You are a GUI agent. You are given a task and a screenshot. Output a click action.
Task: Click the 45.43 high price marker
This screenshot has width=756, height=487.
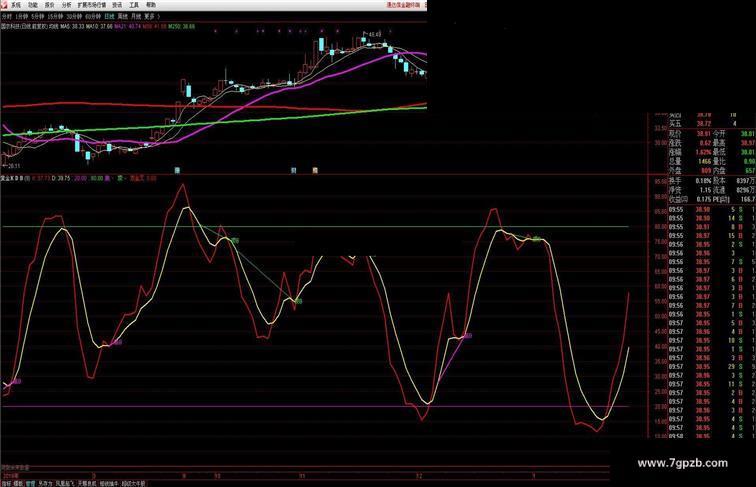375,35
